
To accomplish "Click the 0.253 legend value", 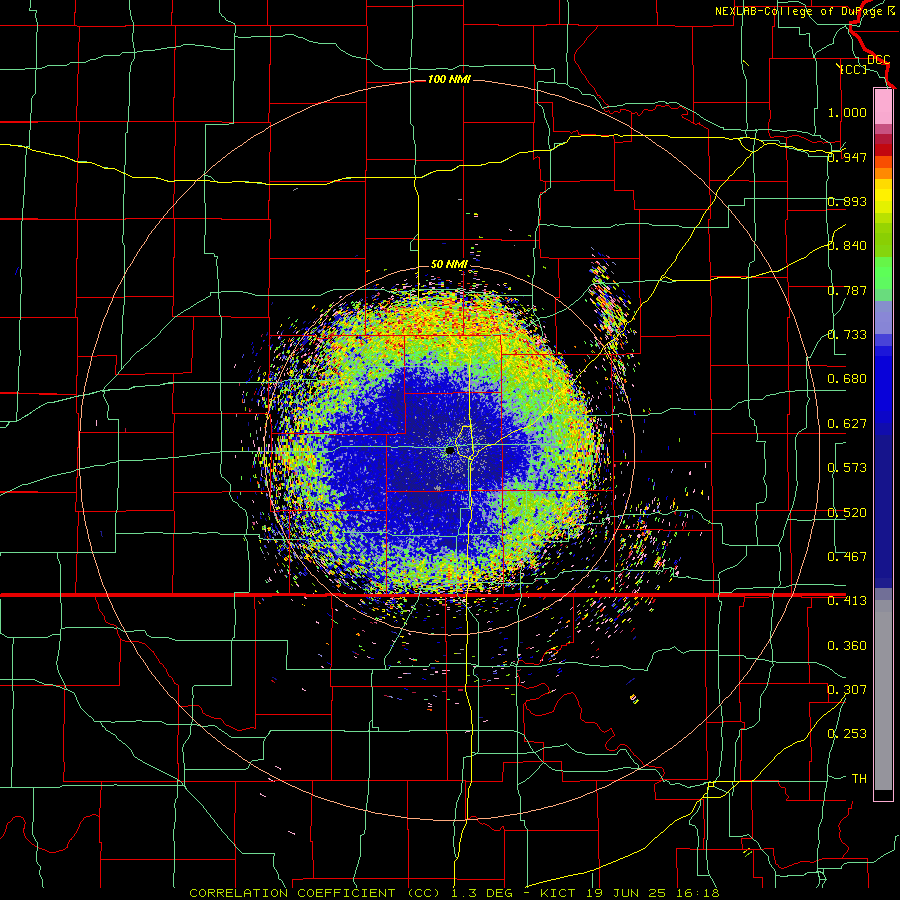I will [x=847, y=734].
